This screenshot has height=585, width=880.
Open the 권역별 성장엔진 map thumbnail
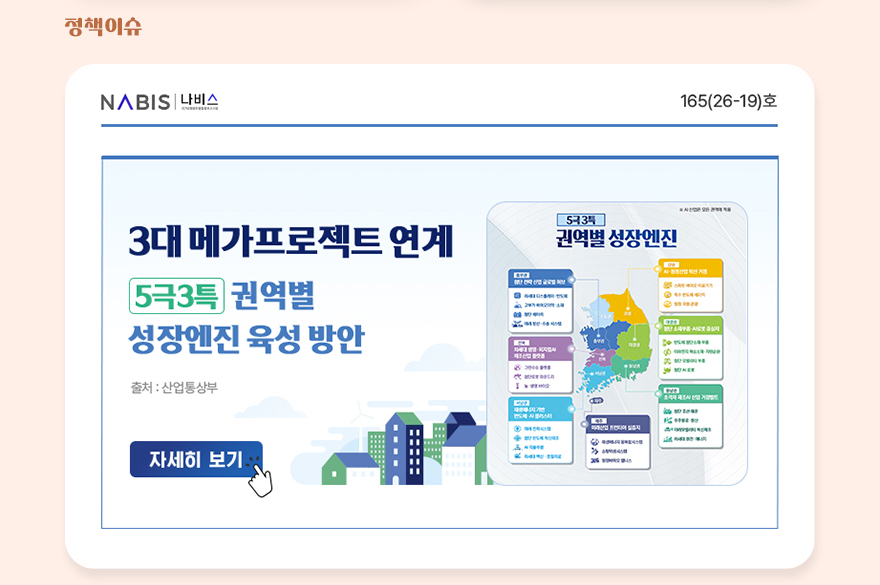coord(617,343)
